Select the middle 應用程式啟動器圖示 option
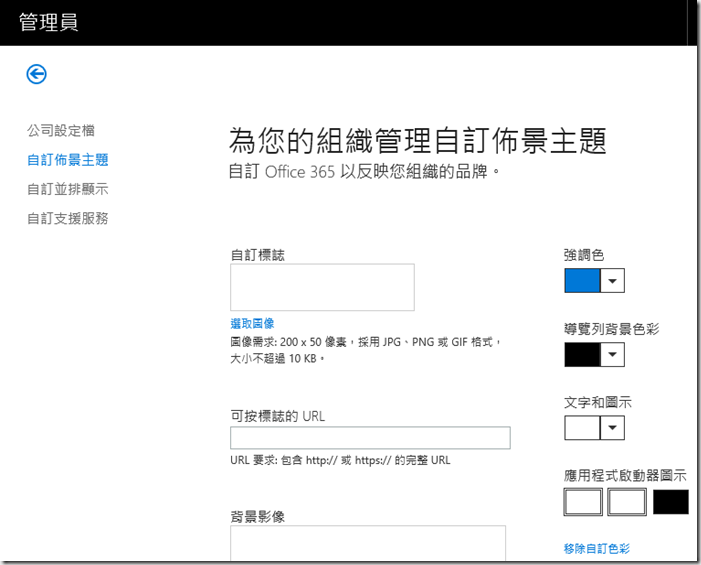Screen dimensions: 701x565 627,502
